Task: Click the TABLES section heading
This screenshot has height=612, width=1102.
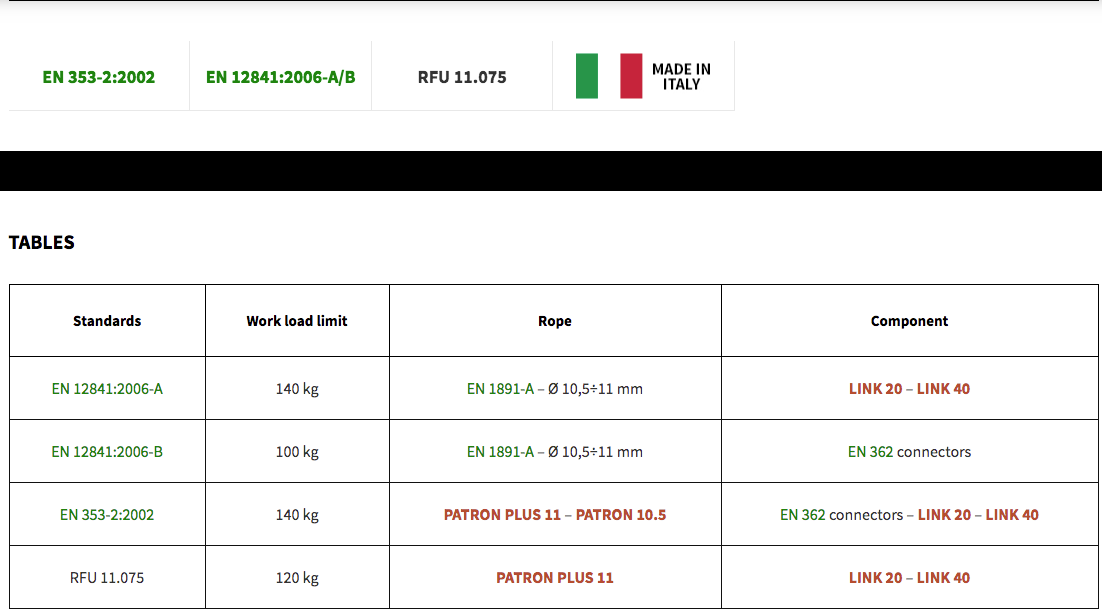Action: coord(42,242)
